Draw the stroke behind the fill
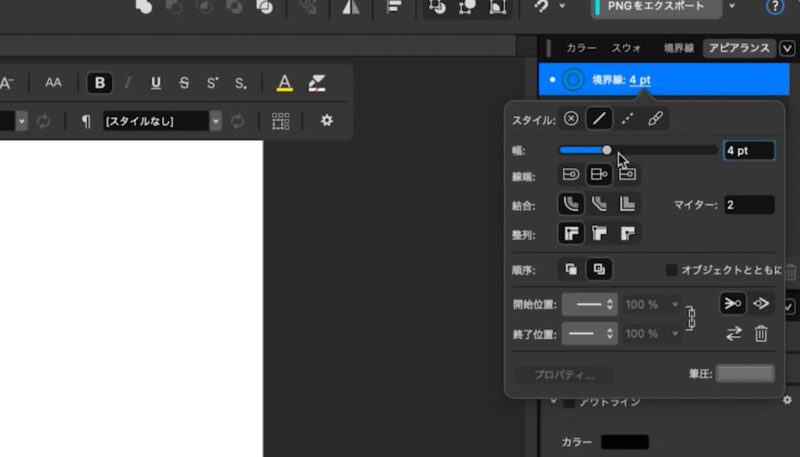Screen dimensions: 800x457 coord(571,269)
